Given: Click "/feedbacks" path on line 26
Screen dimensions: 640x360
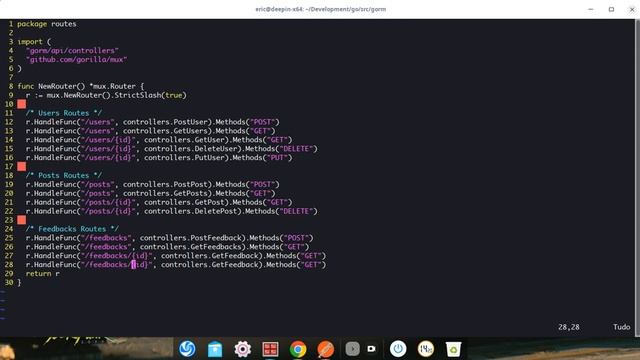Looking at the screenshot, I should [x=106, y=247].
